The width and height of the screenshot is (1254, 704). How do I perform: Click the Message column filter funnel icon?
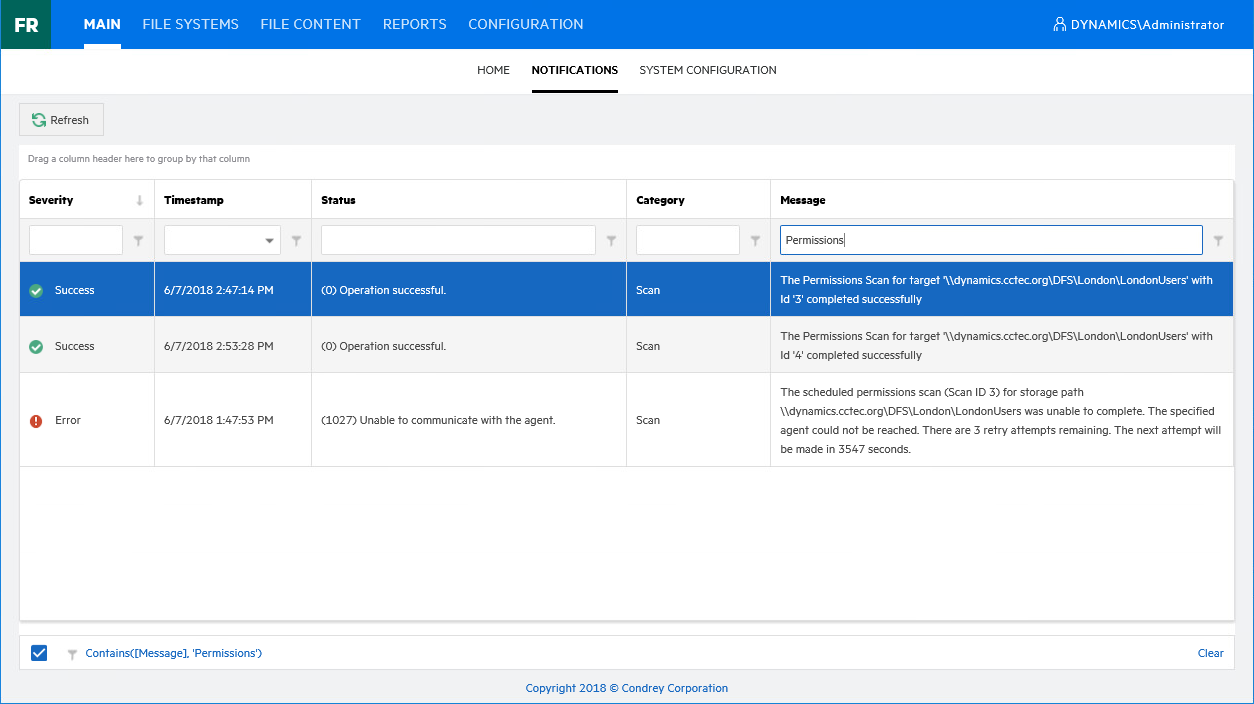tap(1218, 241)
